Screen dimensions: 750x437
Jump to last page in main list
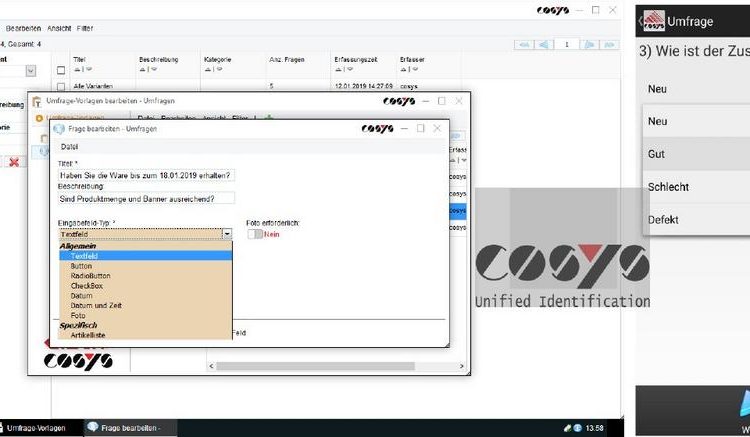click(x=609, y=44)
